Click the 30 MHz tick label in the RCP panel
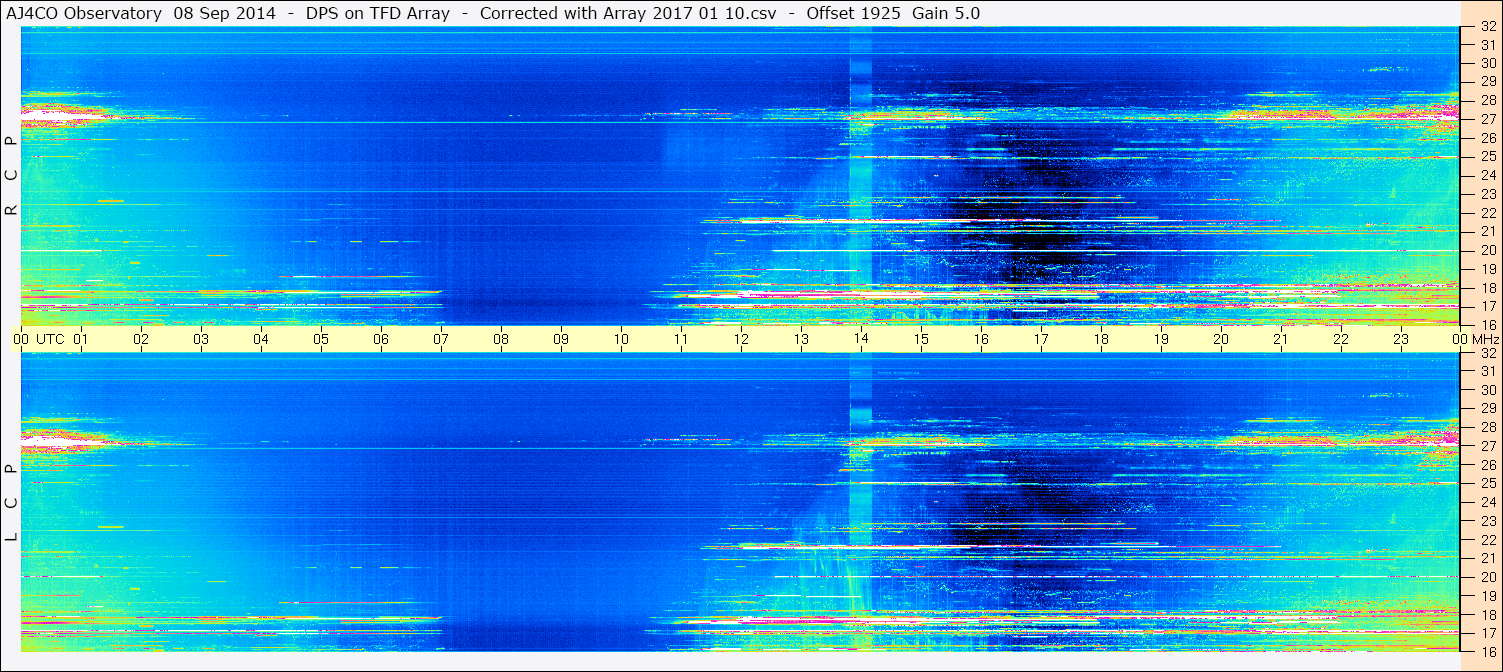Image resolution: width=1503 pixels, height=672 pixels. click(x=1487, y=63)
